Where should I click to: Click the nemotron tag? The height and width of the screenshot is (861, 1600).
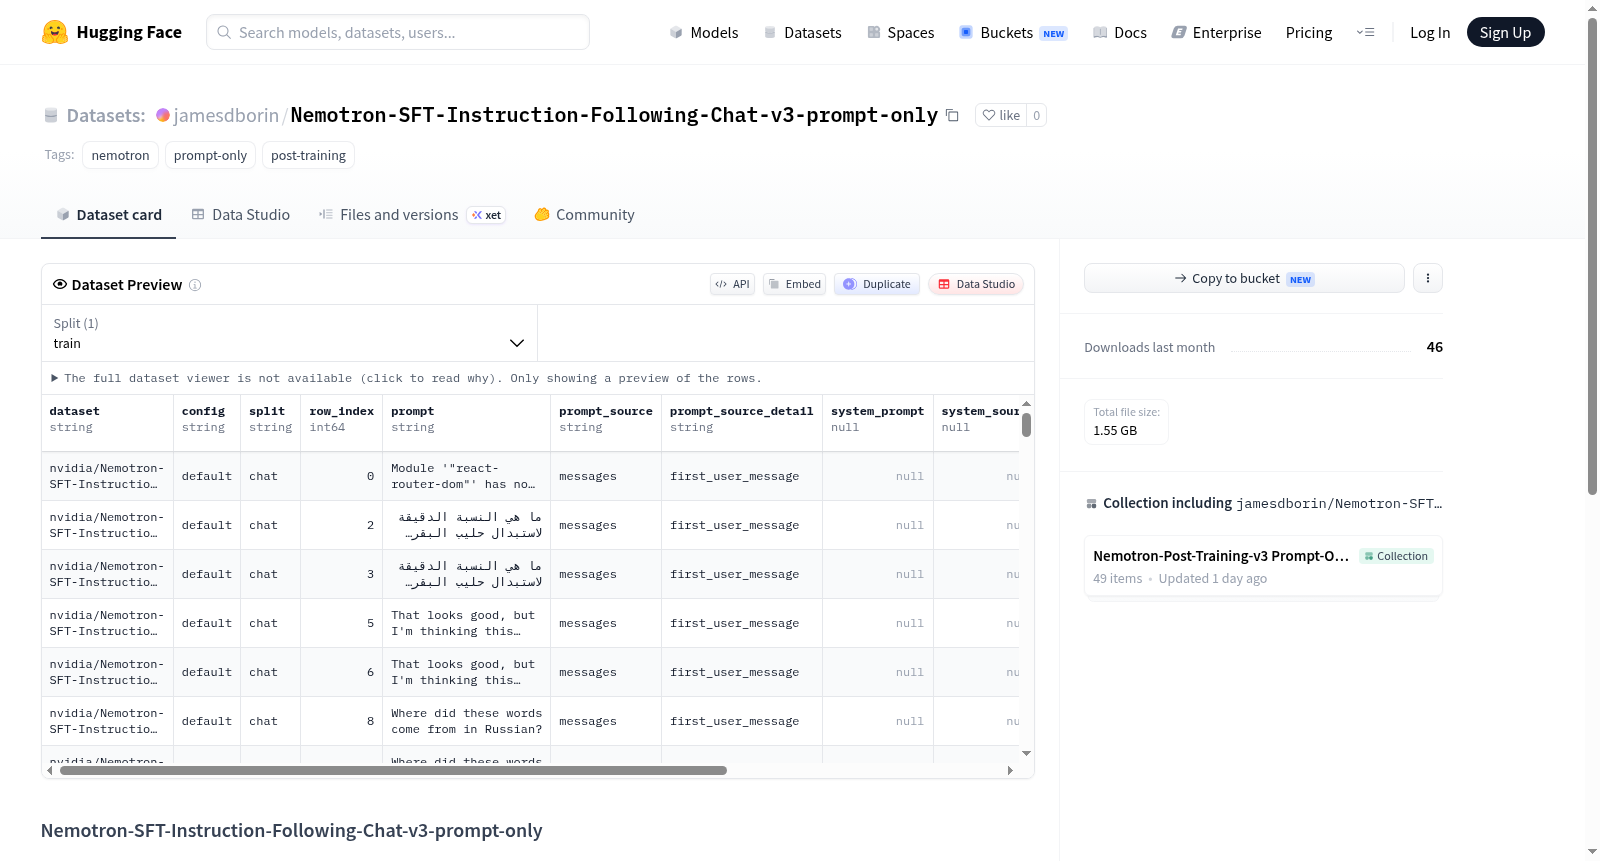tap(120, 156)
